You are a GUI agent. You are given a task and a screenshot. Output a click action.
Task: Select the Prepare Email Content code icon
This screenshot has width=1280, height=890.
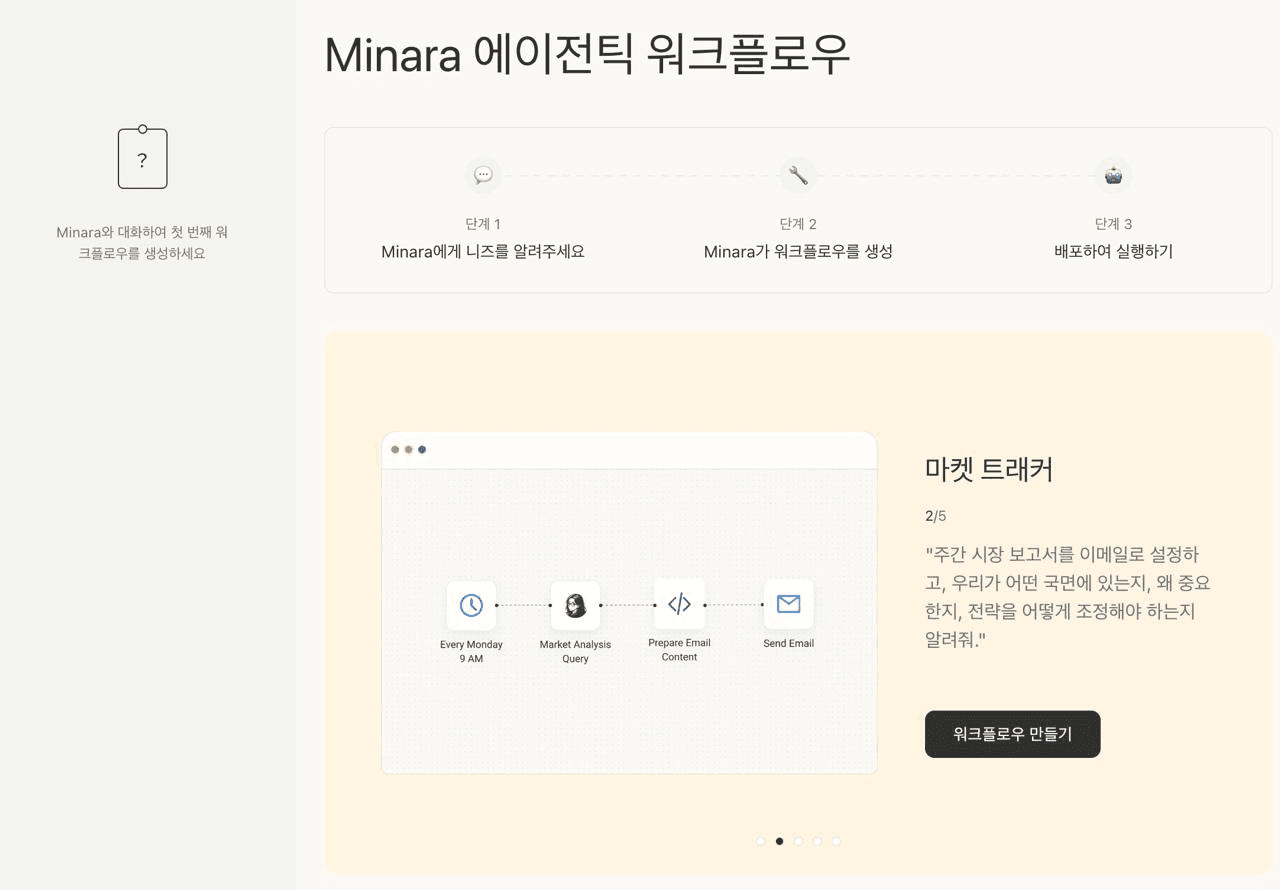[679, 604]
